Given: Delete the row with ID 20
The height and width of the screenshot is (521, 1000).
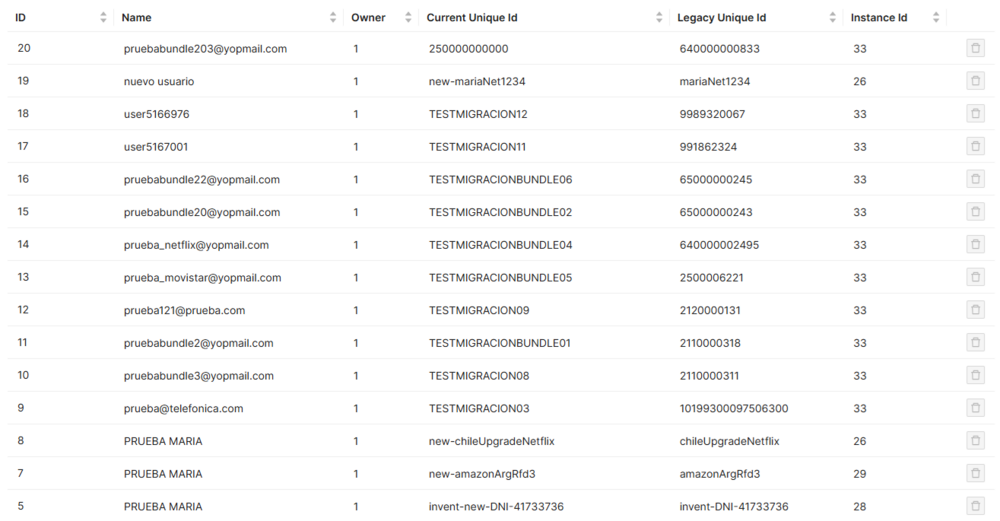Looking at the screenshot, I should click(x=975, y=49).
